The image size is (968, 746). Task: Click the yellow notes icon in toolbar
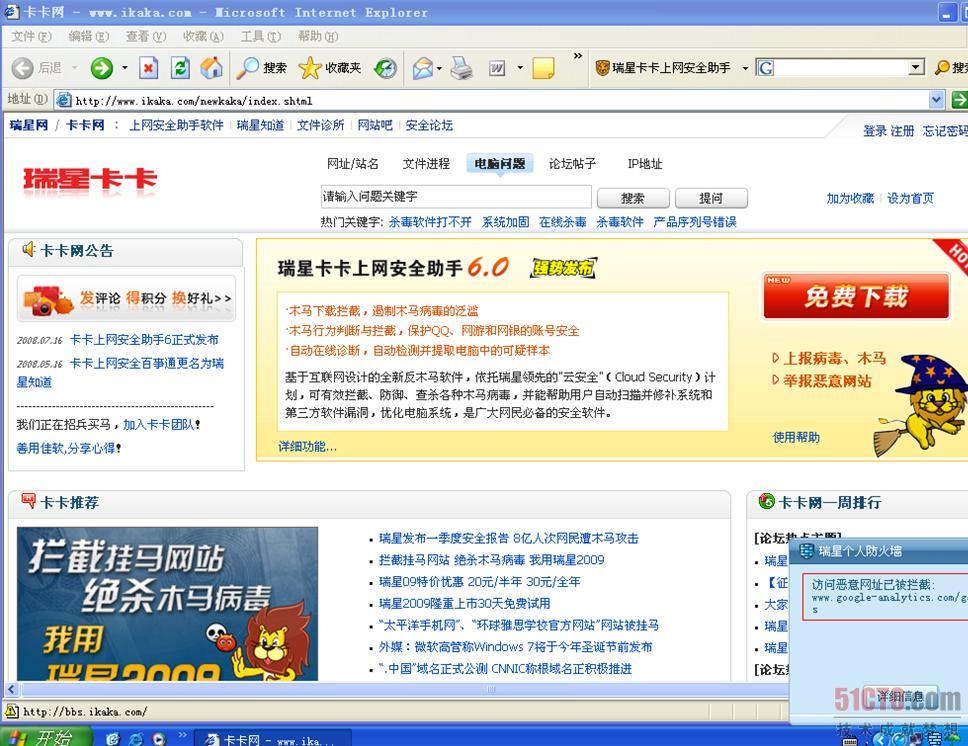543,68
